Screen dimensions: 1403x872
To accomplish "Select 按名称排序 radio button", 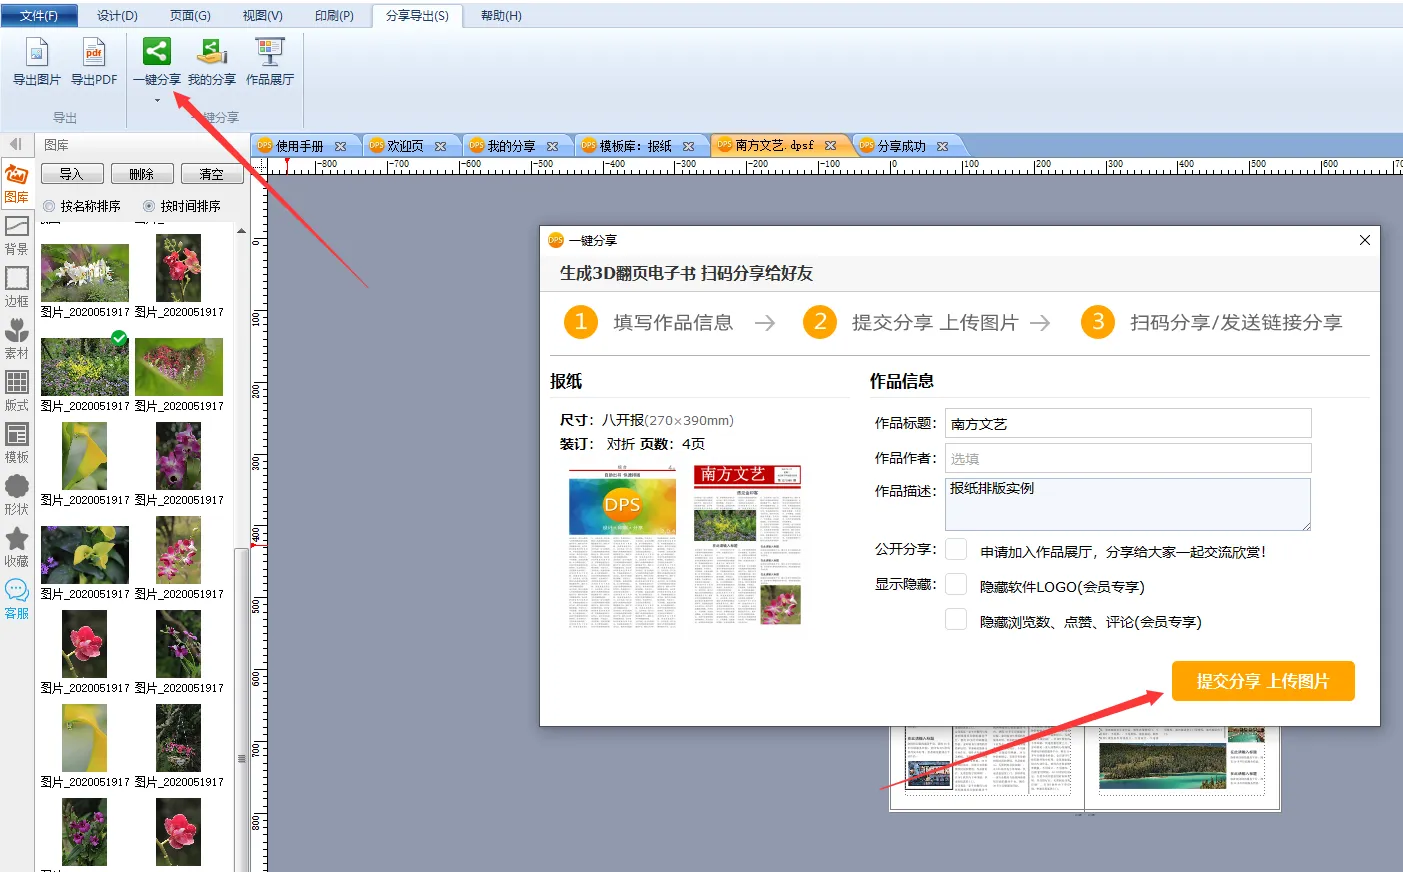I will [x=49, y=206].
